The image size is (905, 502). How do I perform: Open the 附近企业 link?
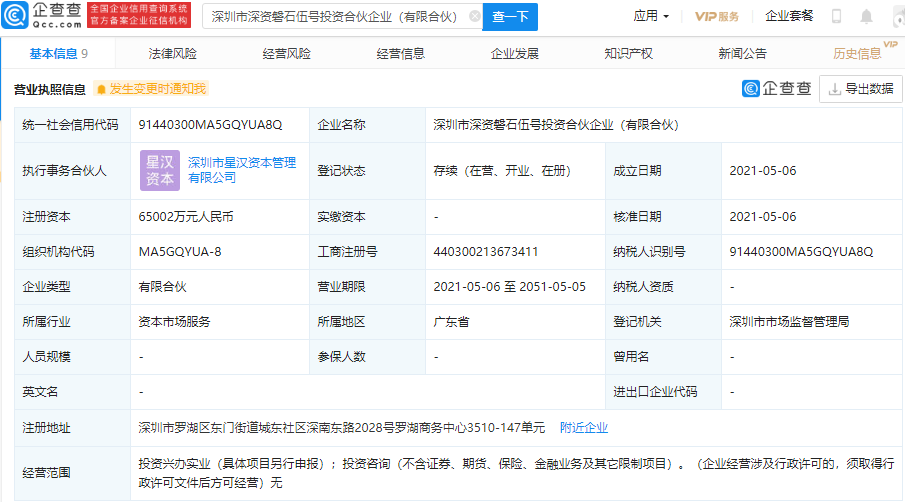point(584,428)
